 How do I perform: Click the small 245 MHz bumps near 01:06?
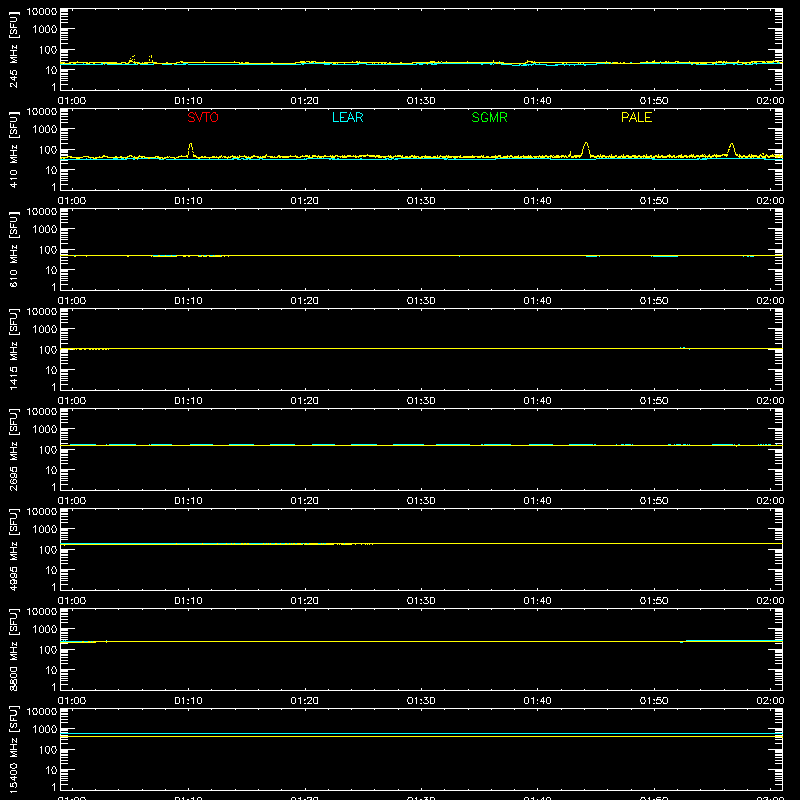(x=140, y=59)
